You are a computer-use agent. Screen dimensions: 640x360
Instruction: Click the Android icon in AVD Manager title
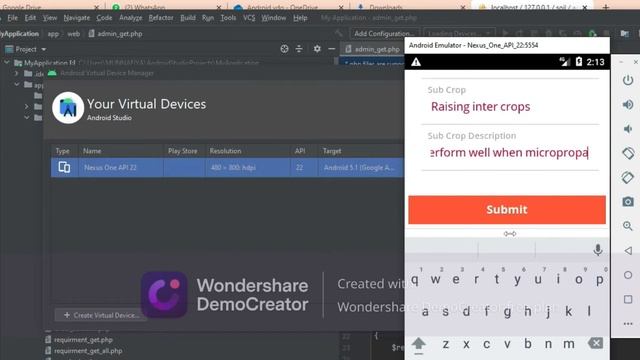tap(52, 73)
